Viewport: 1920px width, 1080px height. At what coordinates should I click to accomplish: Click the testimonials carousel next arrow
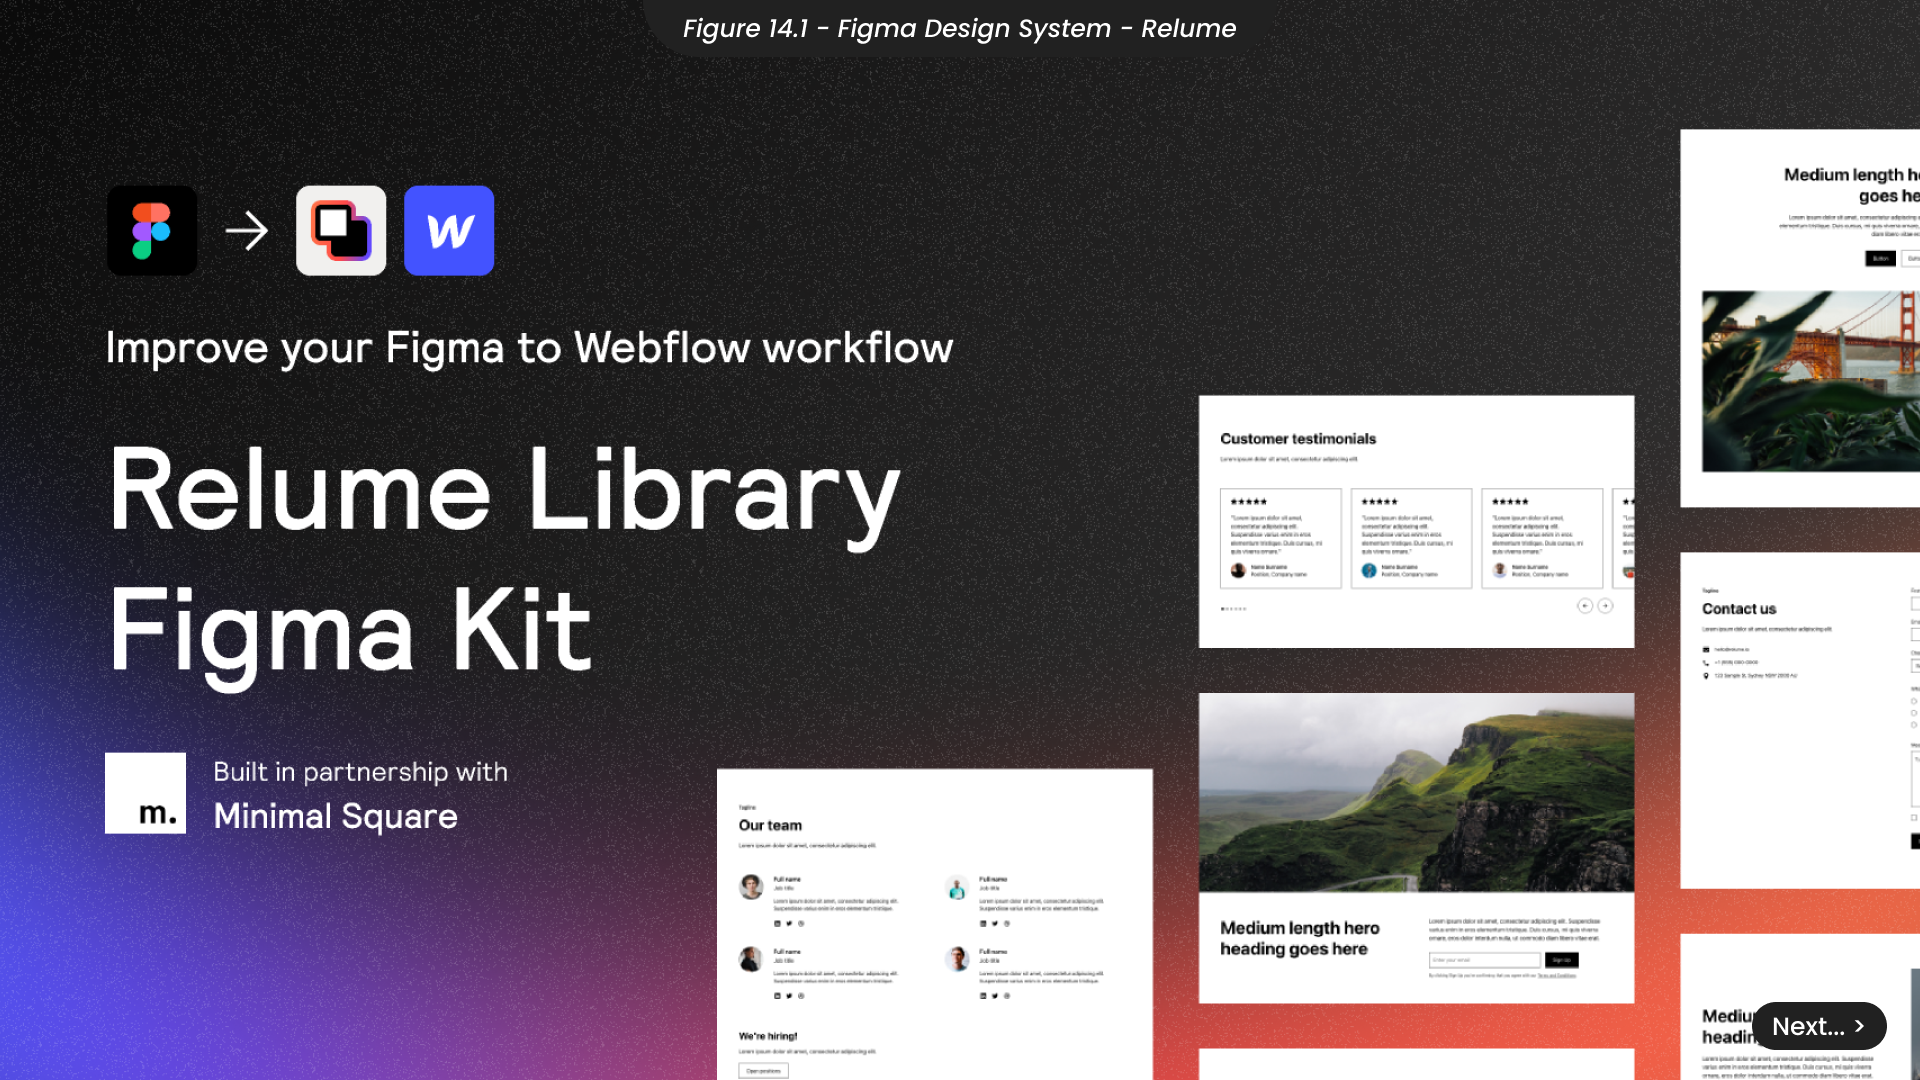(x=1605, y=606)
